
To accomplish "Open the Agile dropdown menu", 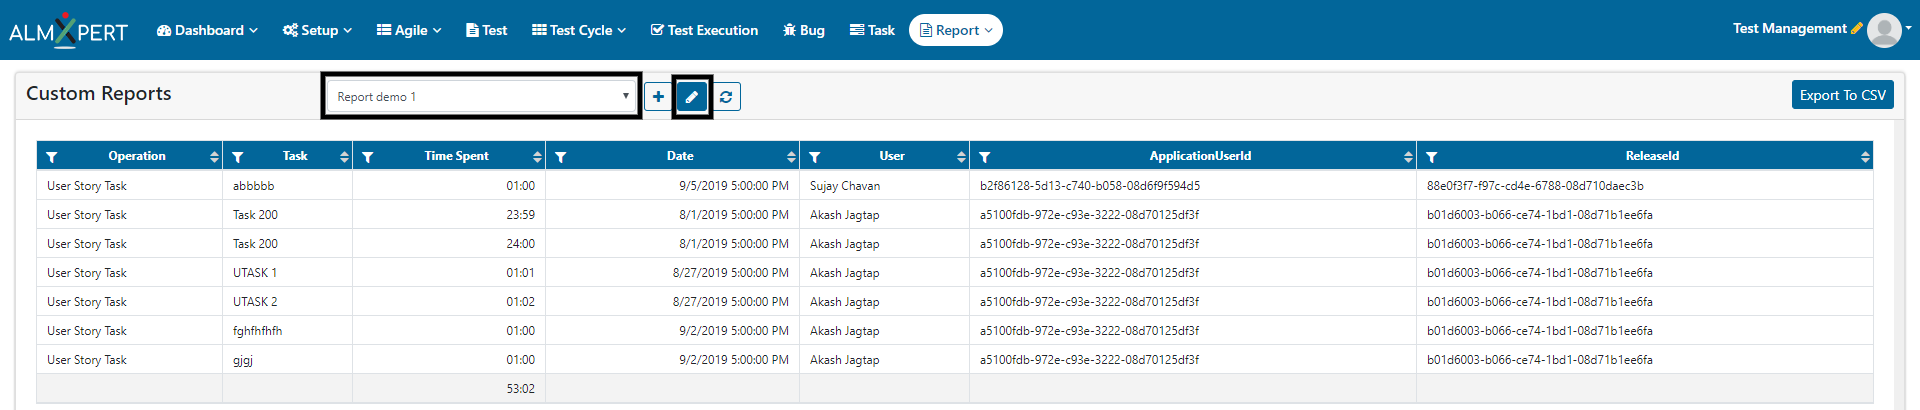I will pos(409,30).
